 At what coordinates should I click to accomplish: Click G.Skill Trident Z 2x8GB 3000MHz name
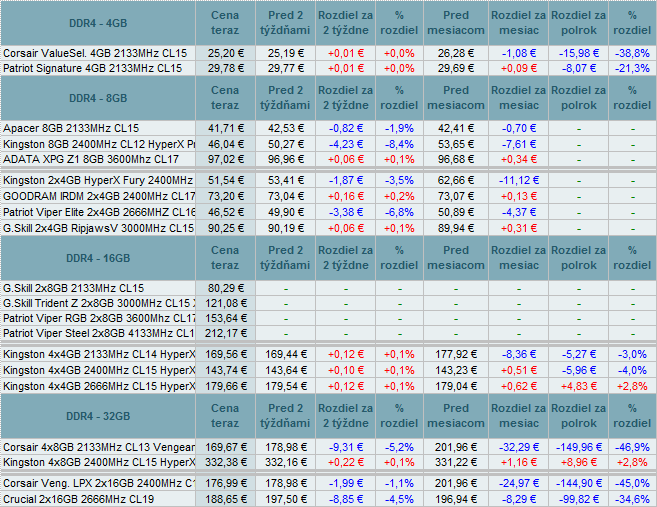pos(99,303)
